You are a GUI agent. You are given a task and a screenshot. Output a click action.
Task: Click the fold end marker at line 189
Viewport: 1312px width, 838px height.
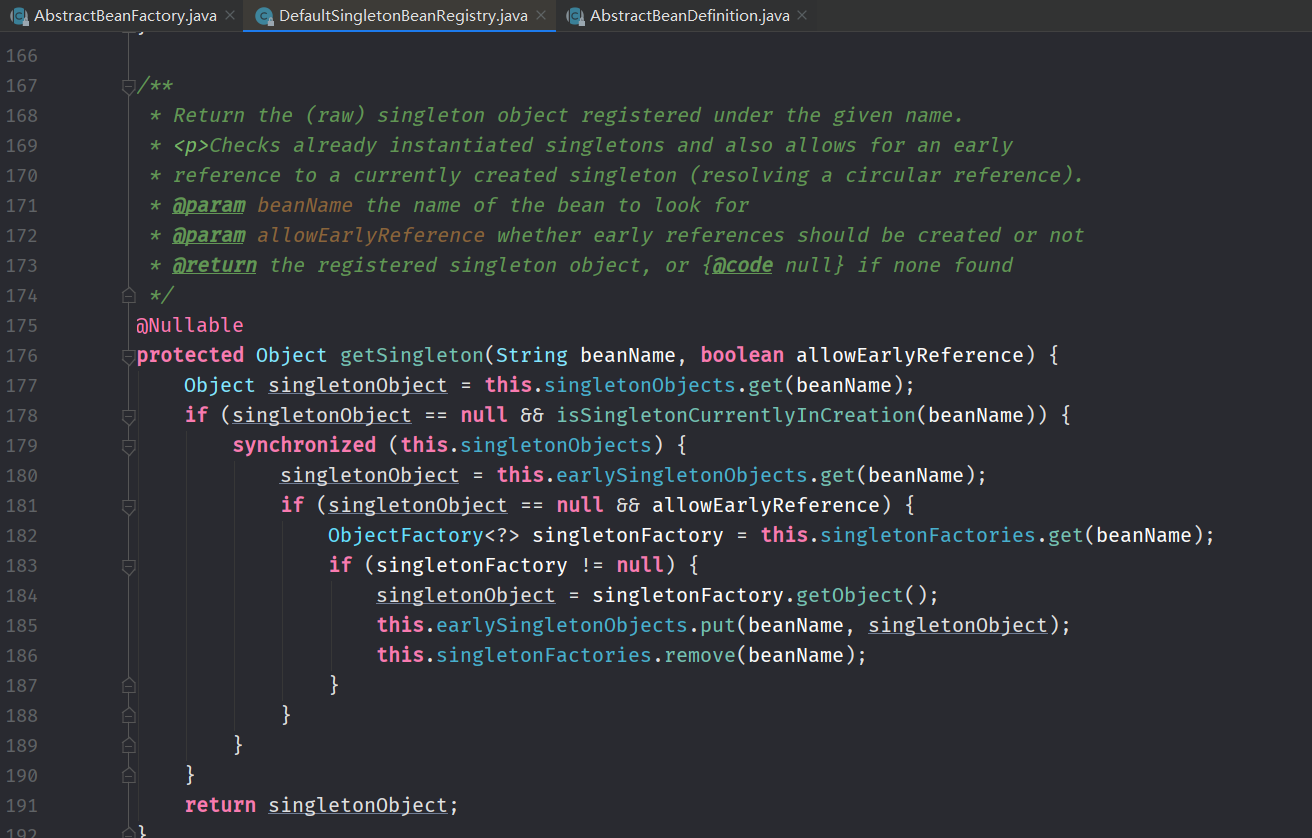click(x=128, y=745)
